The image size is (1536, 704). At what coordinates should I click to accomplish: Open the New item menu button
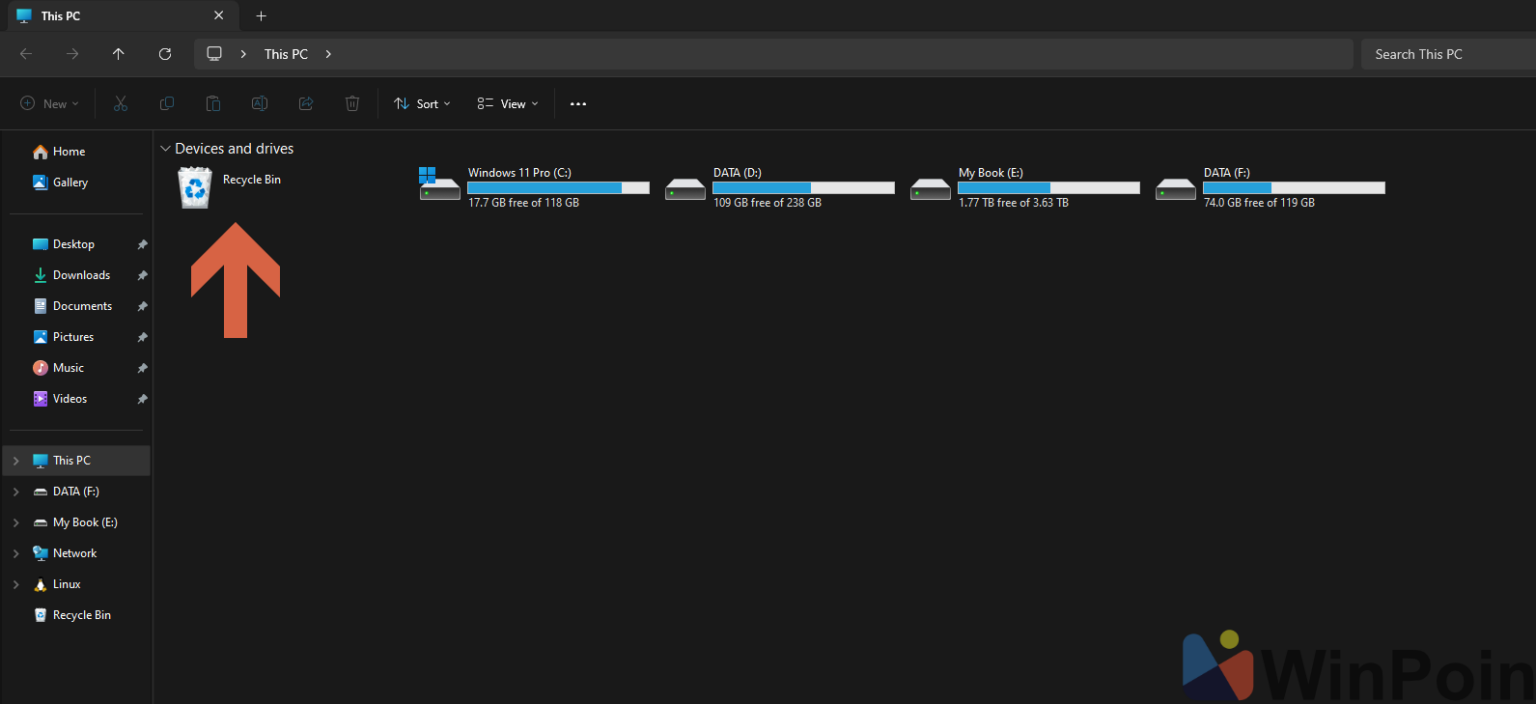(48, 103)
